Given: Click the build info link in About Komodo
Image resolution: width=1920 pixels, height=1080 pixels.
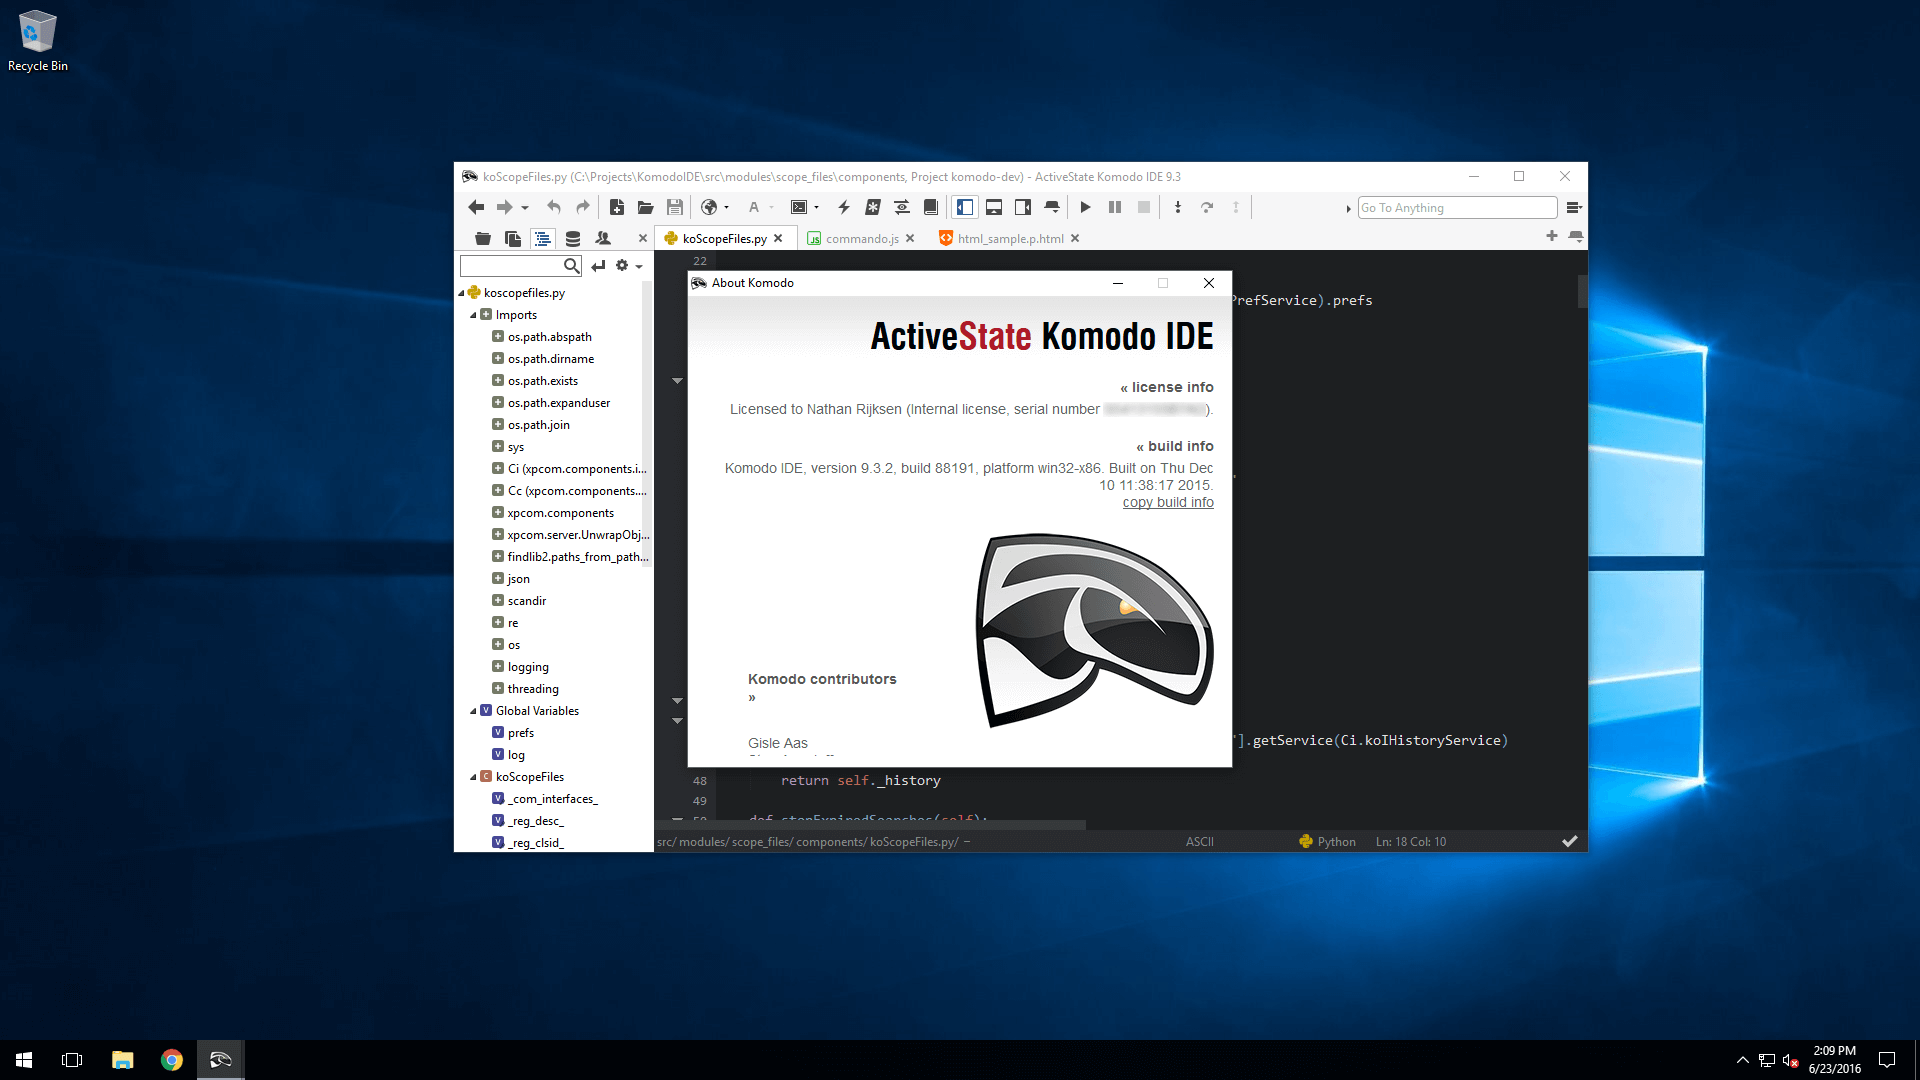Looking at the screenshot, I should [x=1174, y=446].
